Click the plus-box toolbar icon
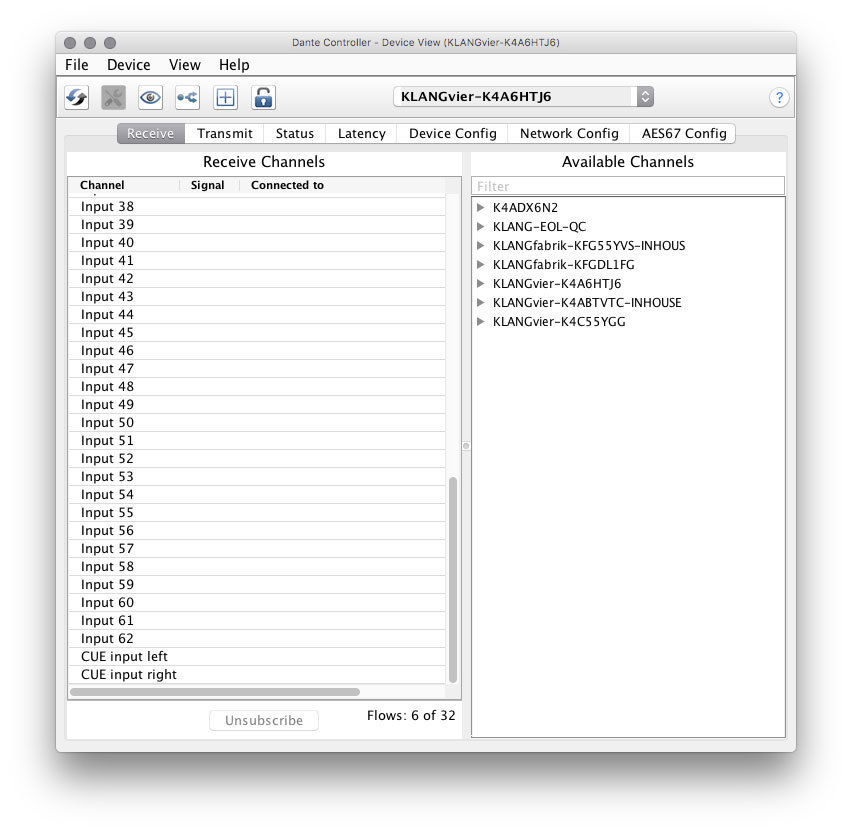 click(x=225, y=98)
